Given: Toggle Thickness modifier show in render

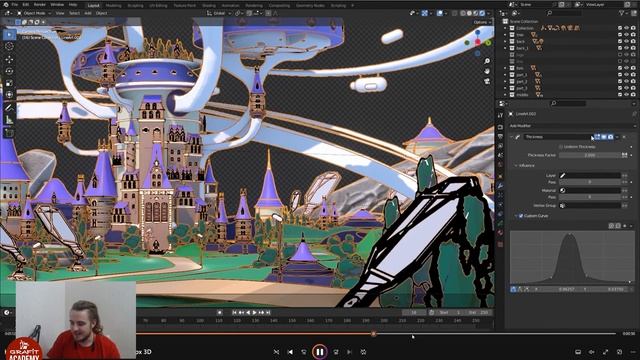Looking at the screenshot, I should tap(610, 137).
